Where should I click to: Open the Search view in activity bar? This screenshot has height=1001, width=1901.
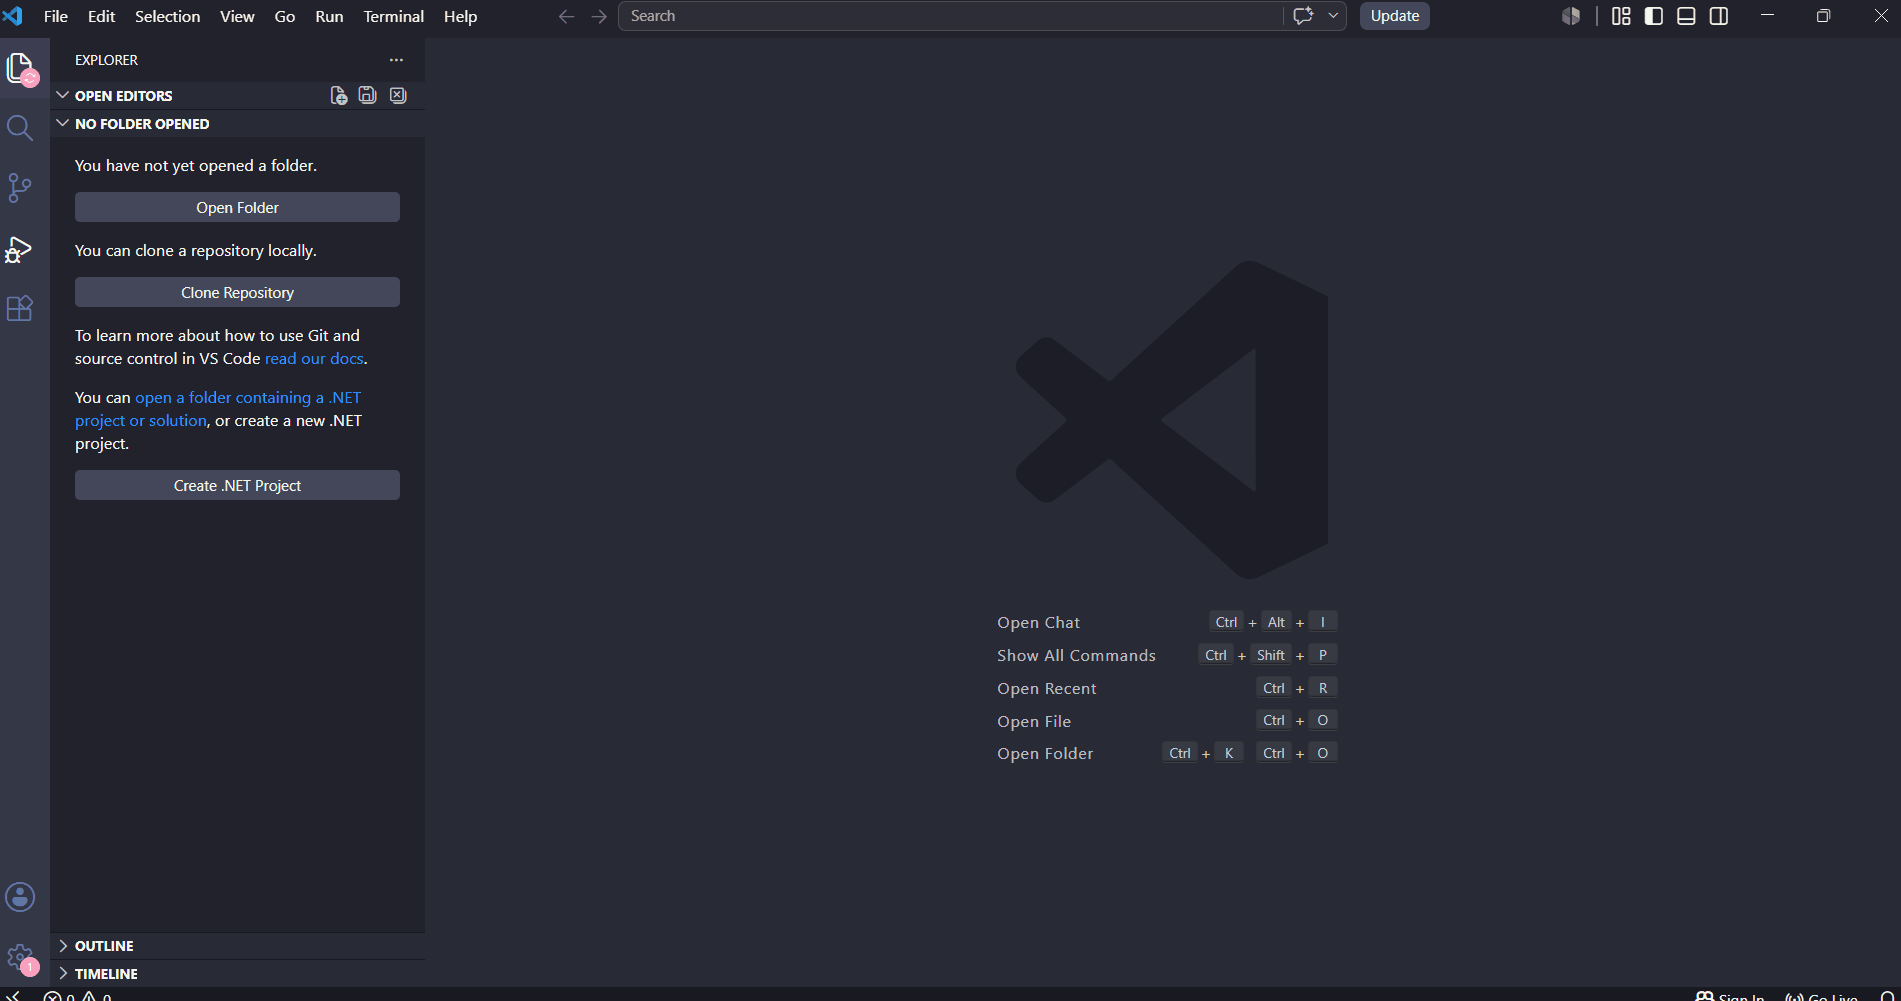point(20,128)
